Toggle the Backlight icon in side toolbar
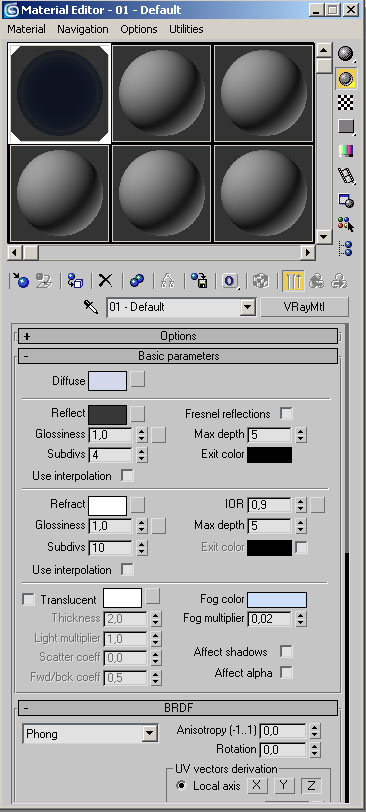This screenshot has height=812, width=366. click(x=346, y=78)
